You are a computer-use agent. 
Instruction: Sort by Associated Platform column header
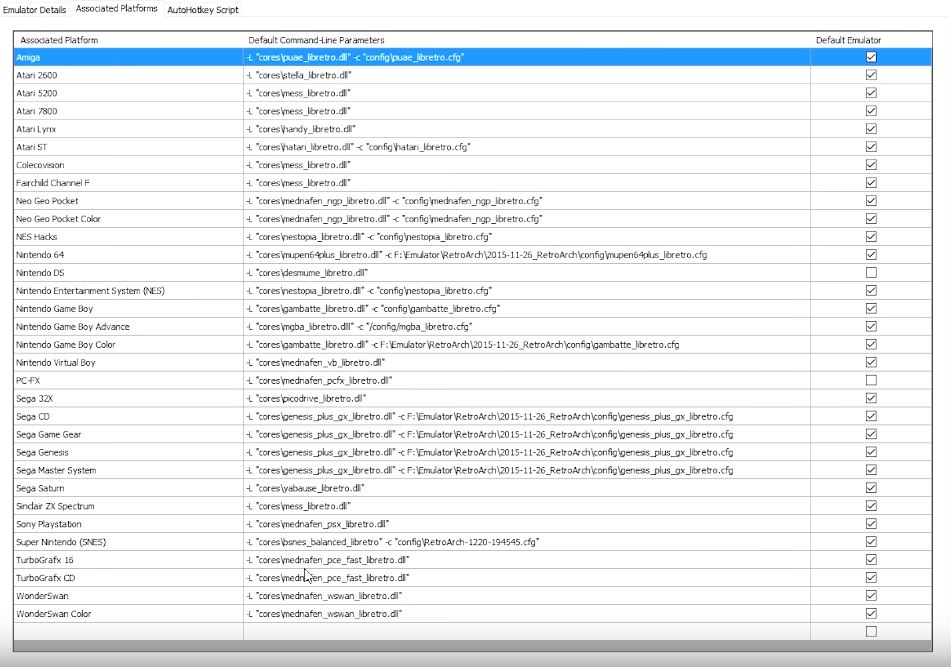(x=128, y=40)
